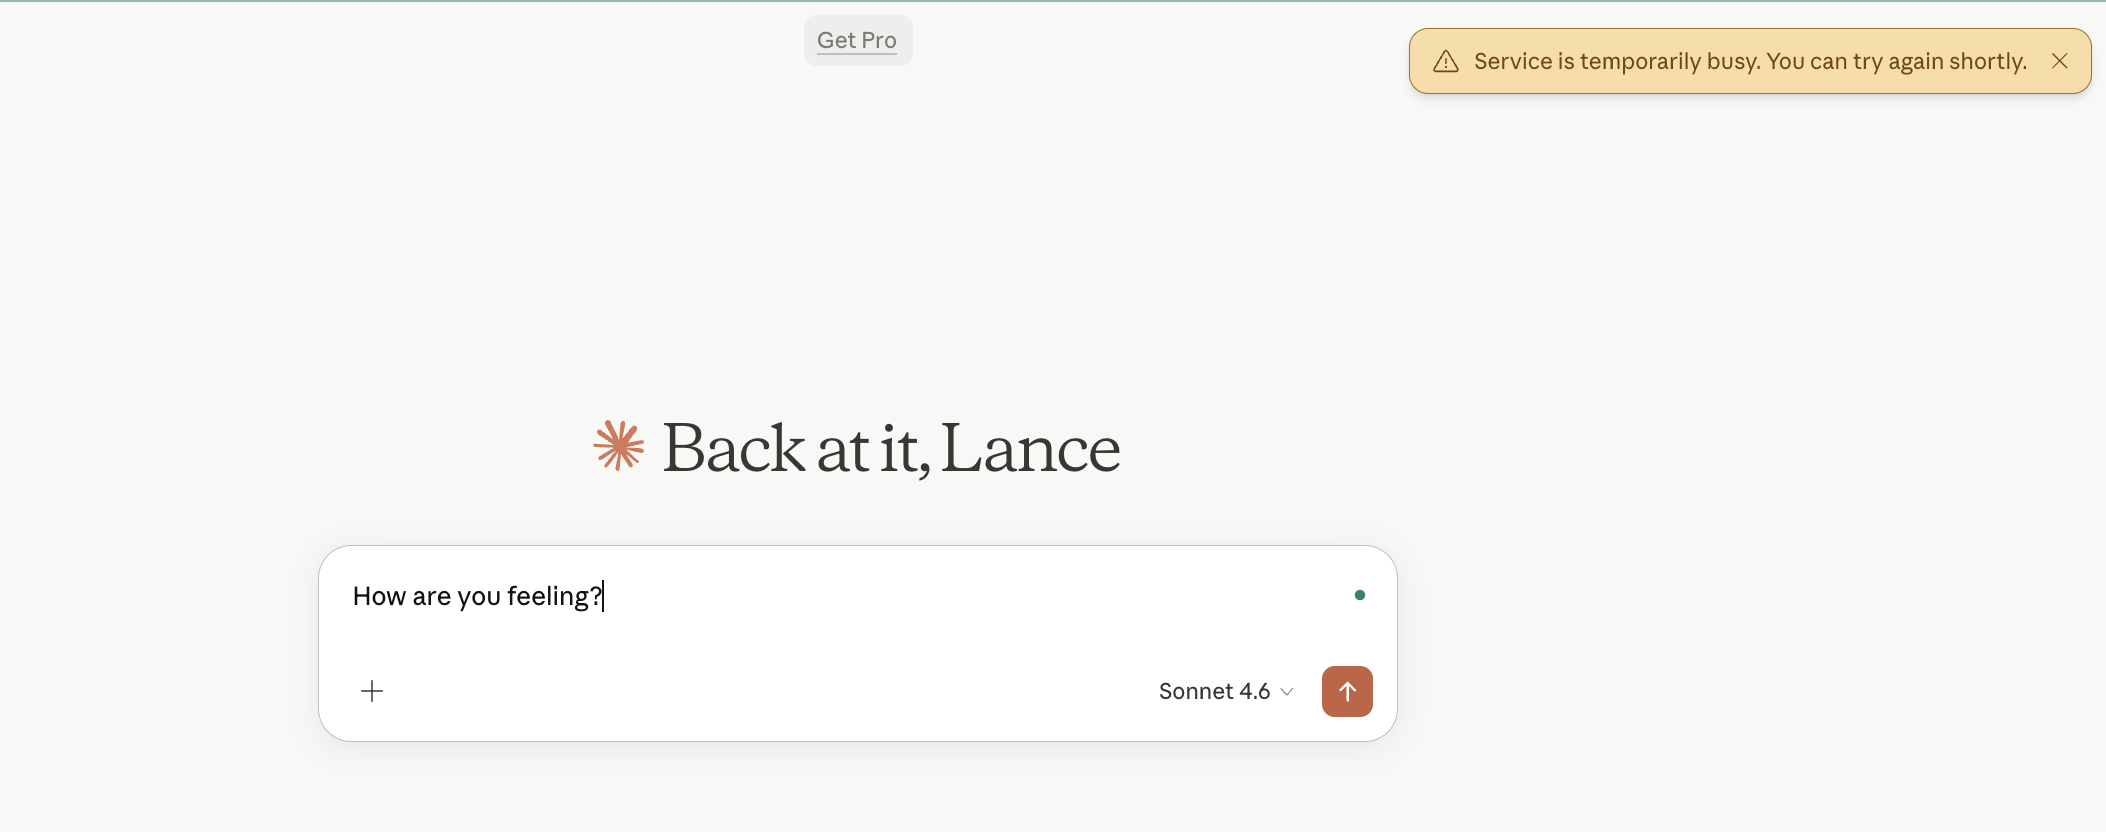Click the warning triangle icon in the alert
This screenshot has height=832, width=2106.
1446,62
